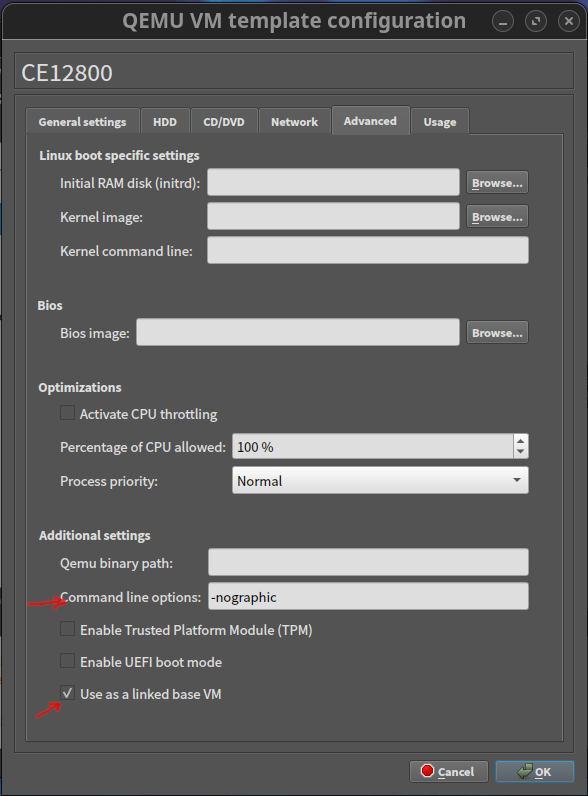Browse for a Bios image file

click(497, 333)
